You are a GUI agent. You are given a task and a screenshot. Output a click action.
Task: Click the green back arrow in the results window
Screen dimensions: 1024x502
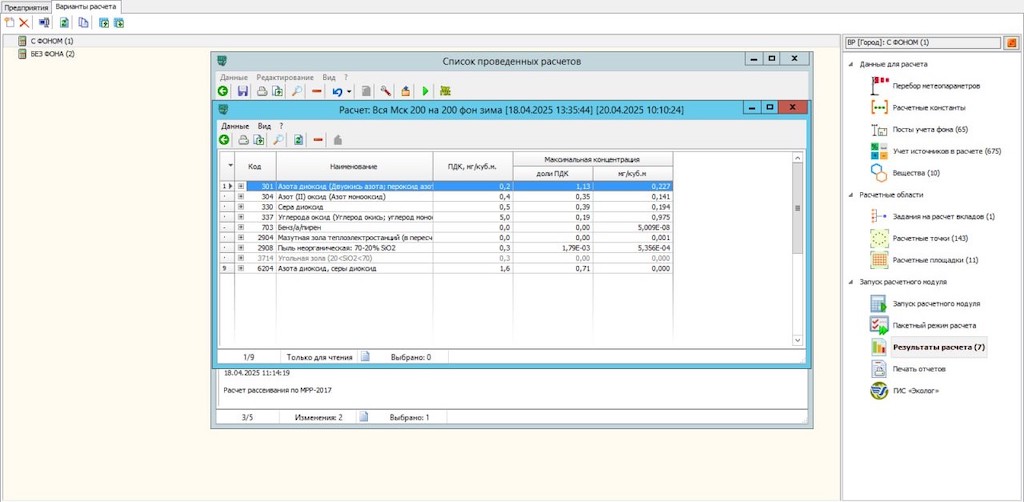click(x=225, y=141)
